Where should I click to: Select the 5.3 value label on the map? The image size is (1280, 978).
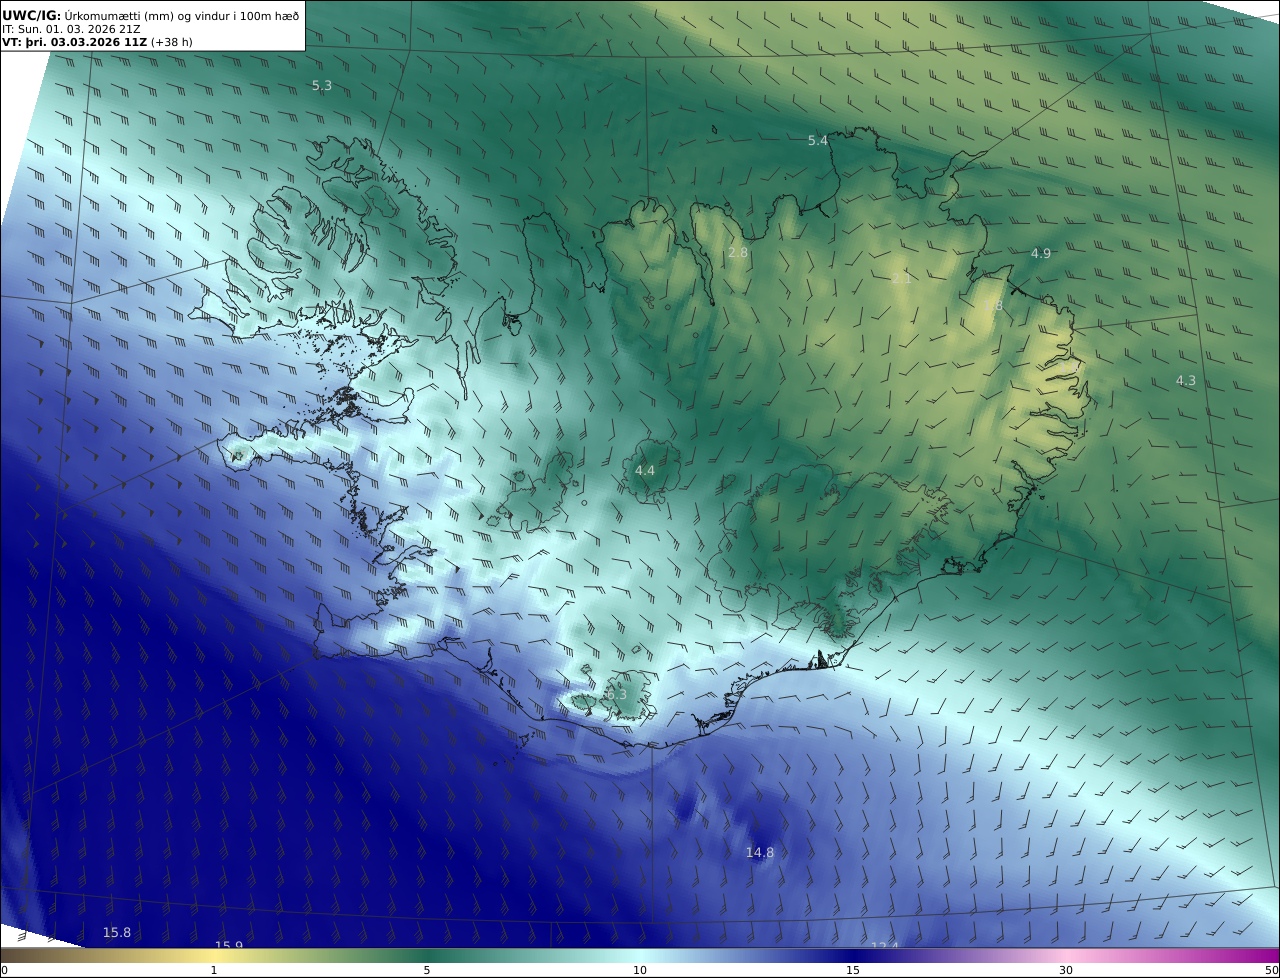click(x=322, y=86)
